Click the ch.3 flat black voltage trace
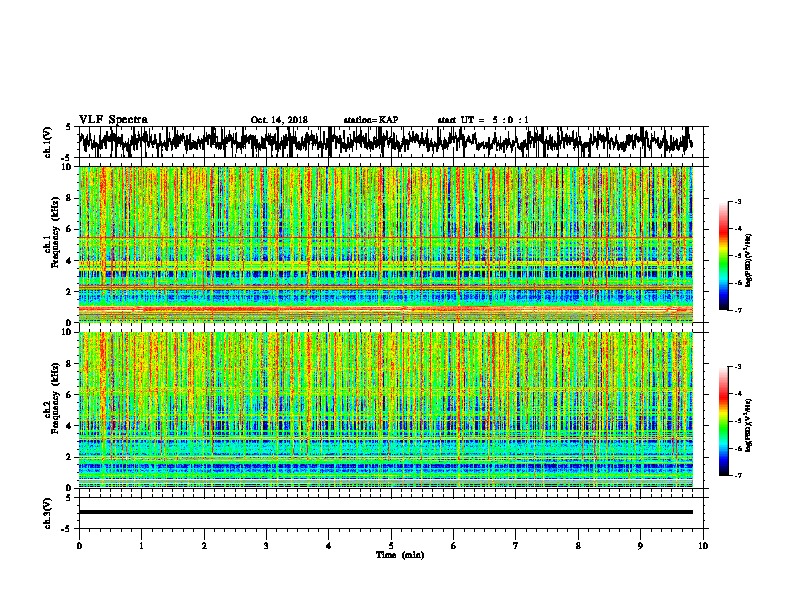This screenshot has width=792, height=612. tap(386, 512)
